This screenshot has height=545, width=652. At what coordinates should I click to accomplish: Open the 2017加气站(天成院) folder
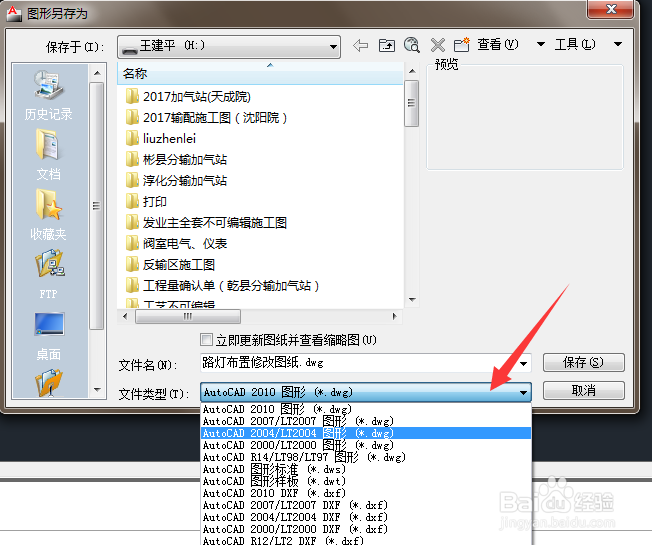(188, 96)
